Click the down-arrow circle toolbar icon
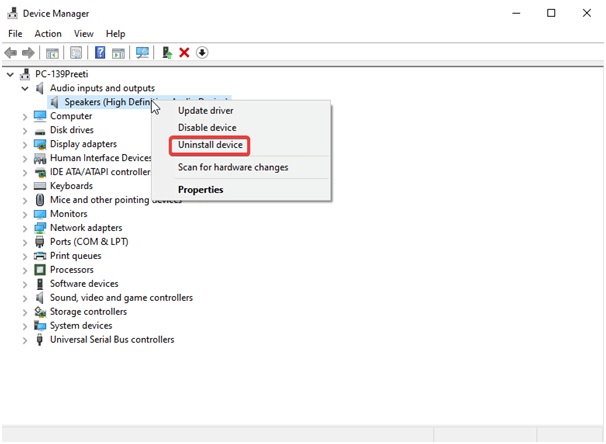Image resolution: width=606 pixels, height=444 pixels. click(x=202, y=53)
